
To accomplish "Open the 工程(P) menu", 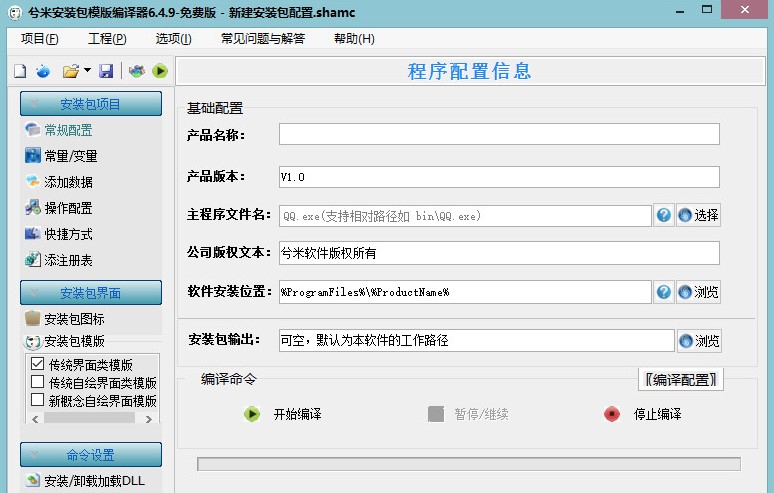I will [x=107, y=38].
